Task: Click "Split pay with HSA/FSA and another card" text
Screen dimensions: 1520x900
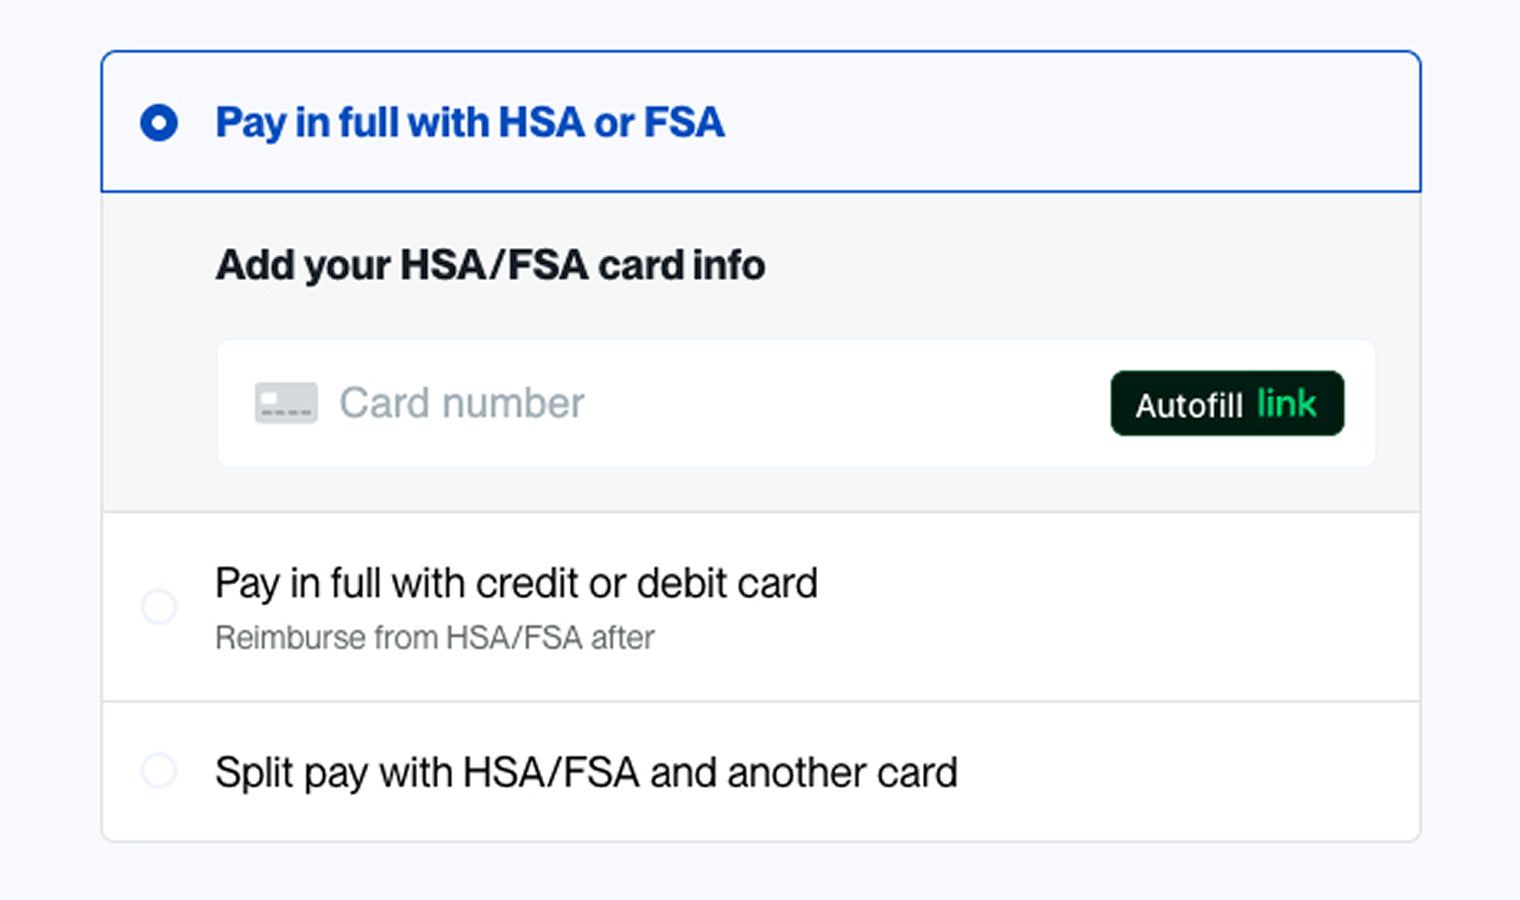Action: click(586, 772)
